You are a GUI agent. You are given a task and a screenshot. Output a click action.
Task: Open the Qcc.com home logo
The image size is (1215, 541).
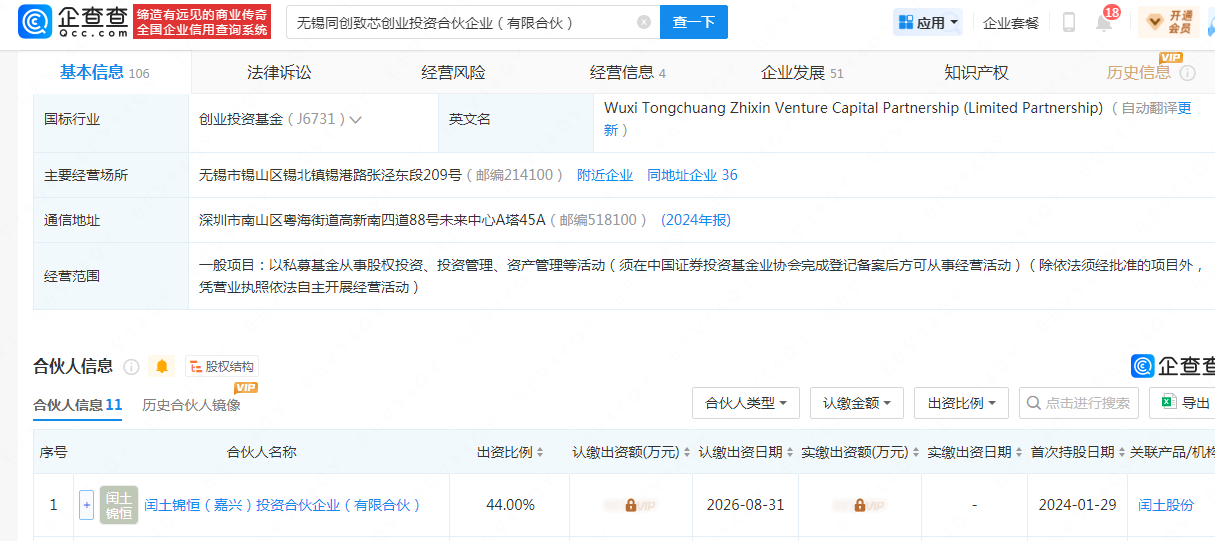click(x=74, y=22)
